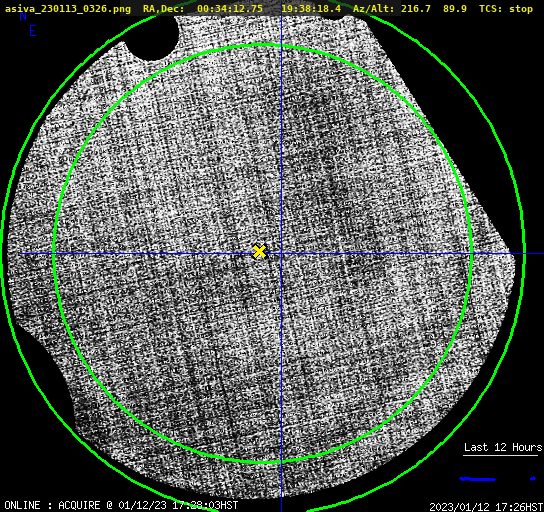
Task: Click the crosshair intersection at image center
Action: click(281, 254)
